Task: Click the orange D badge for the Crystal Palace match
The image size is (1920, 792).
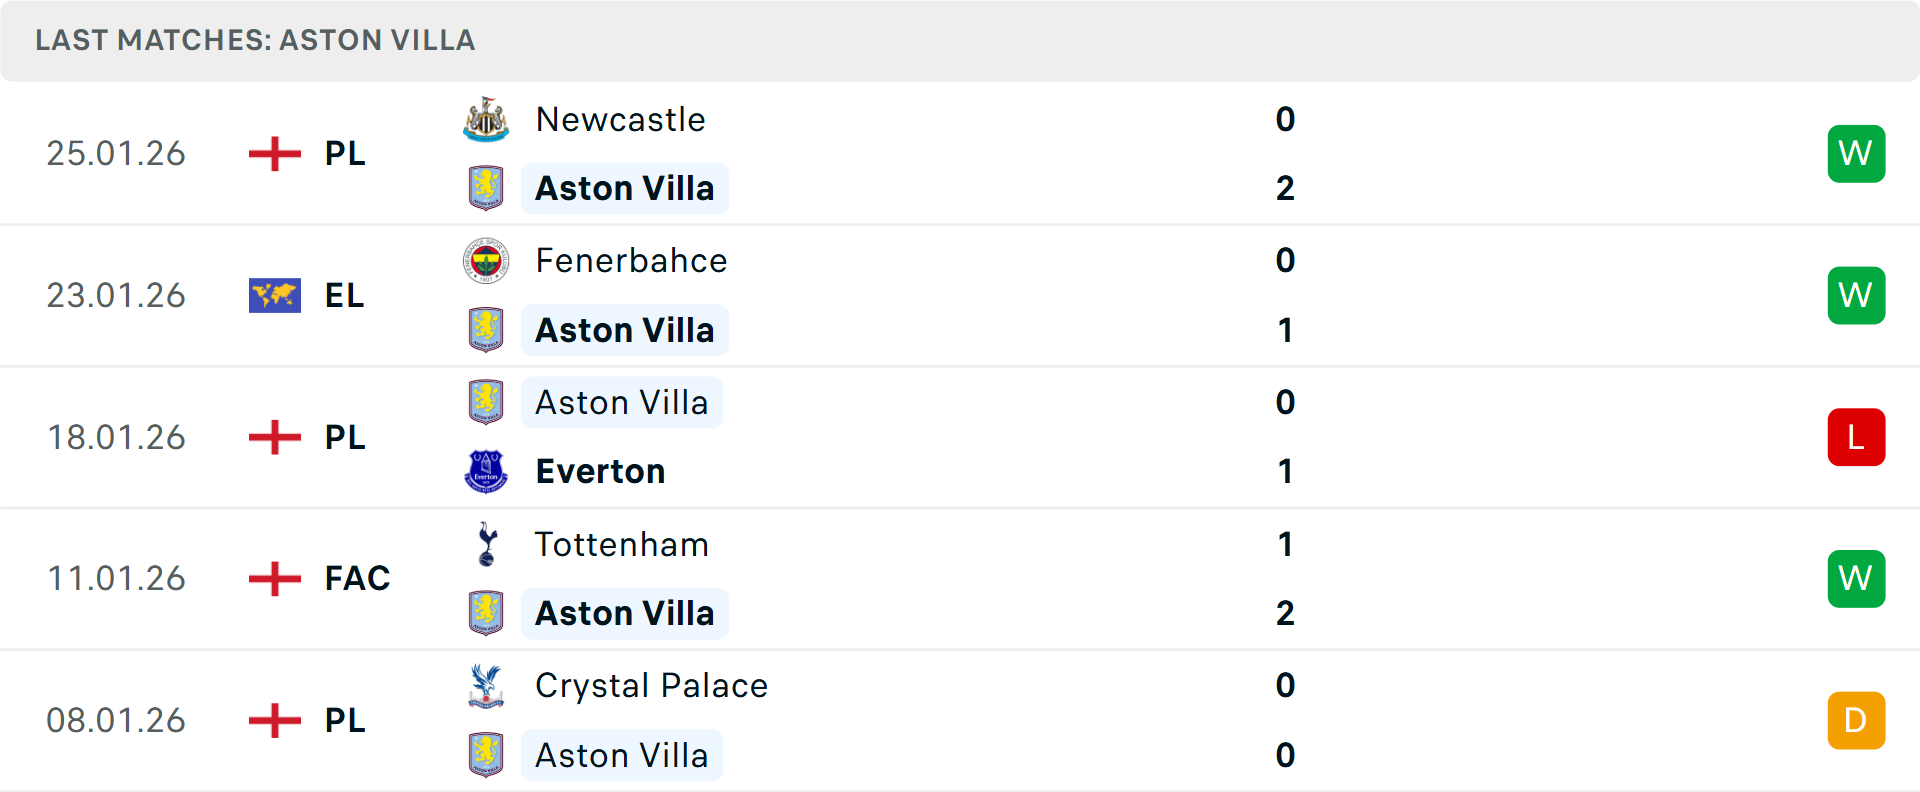Action: [x=1856, y=720]
